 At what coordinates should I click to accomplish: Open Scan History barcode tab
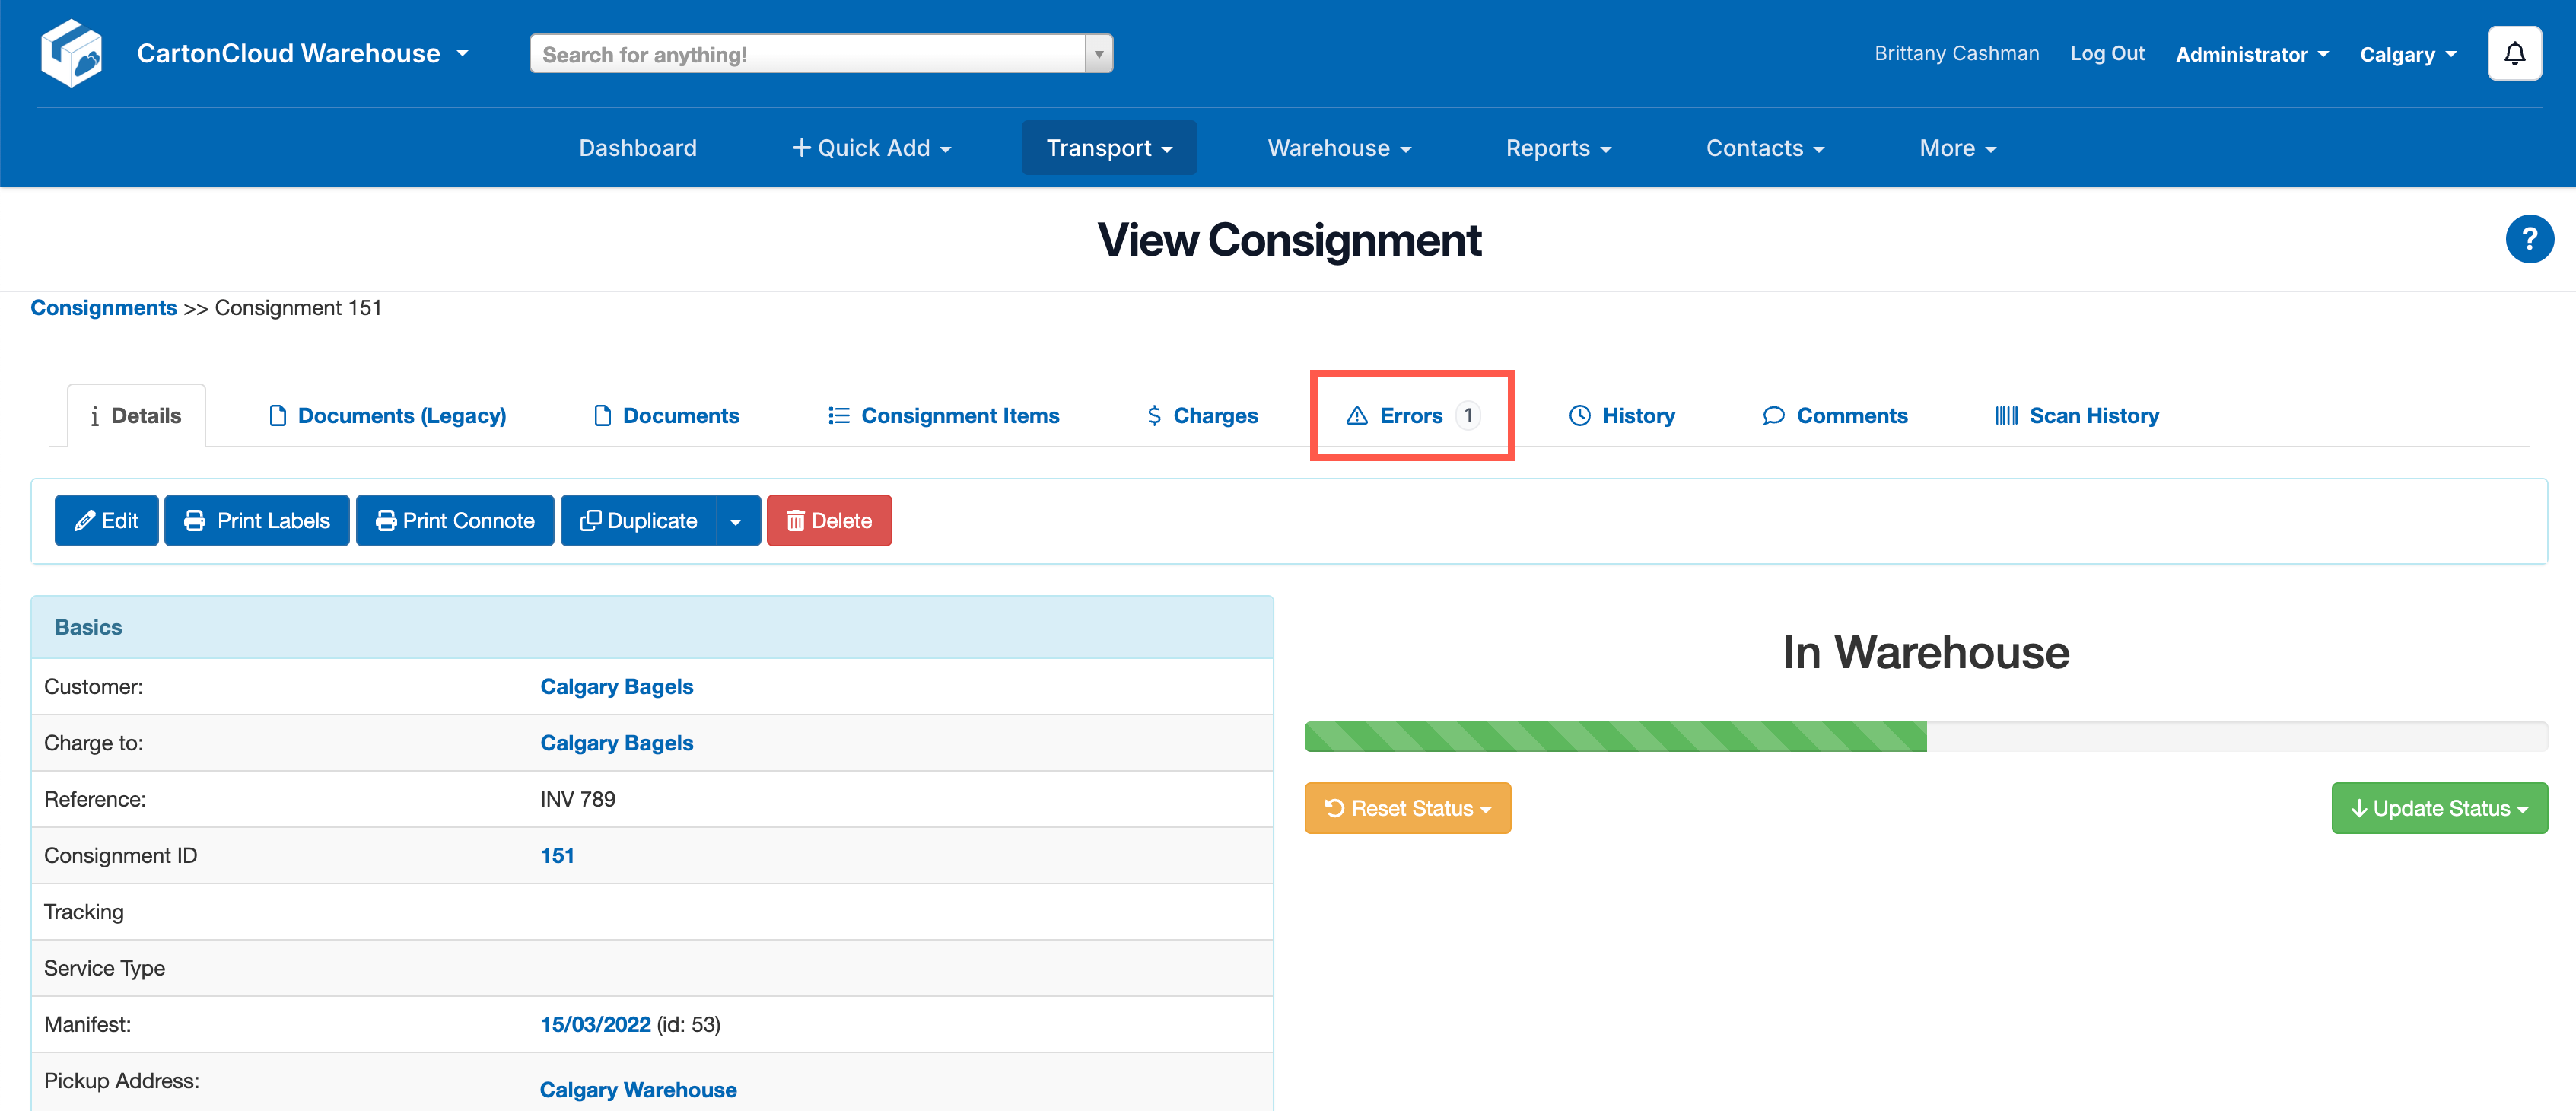click(2076, 415)
